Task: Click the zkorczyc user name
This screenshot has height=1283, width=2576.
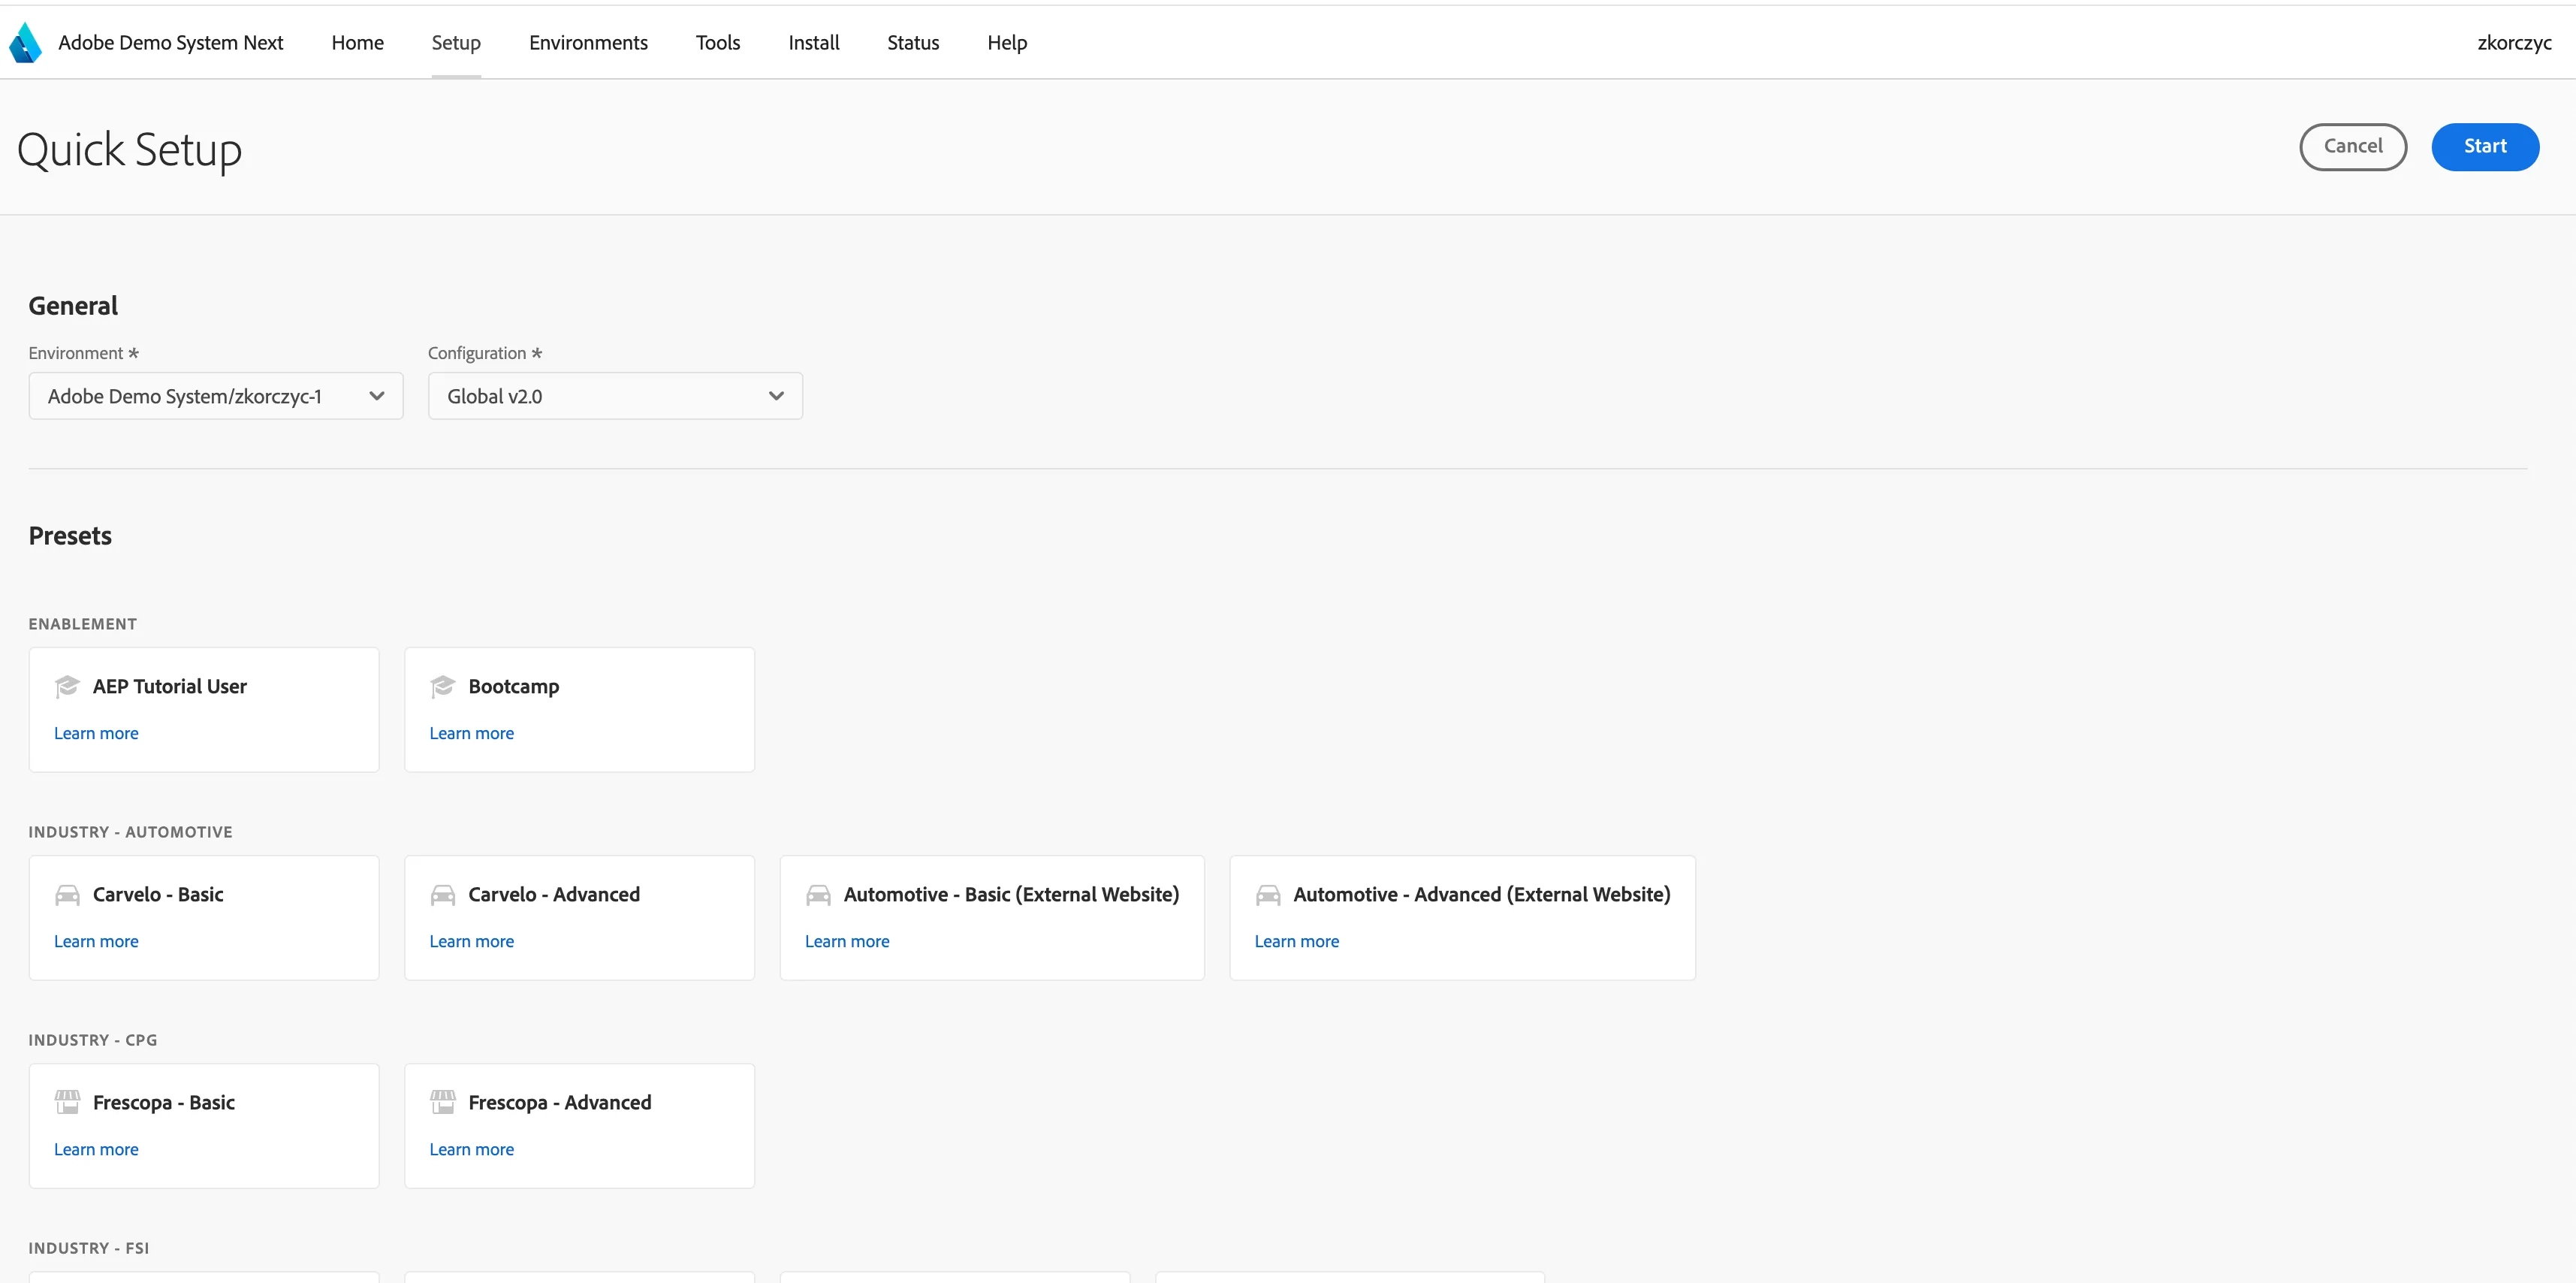Action: [2514, 43]
